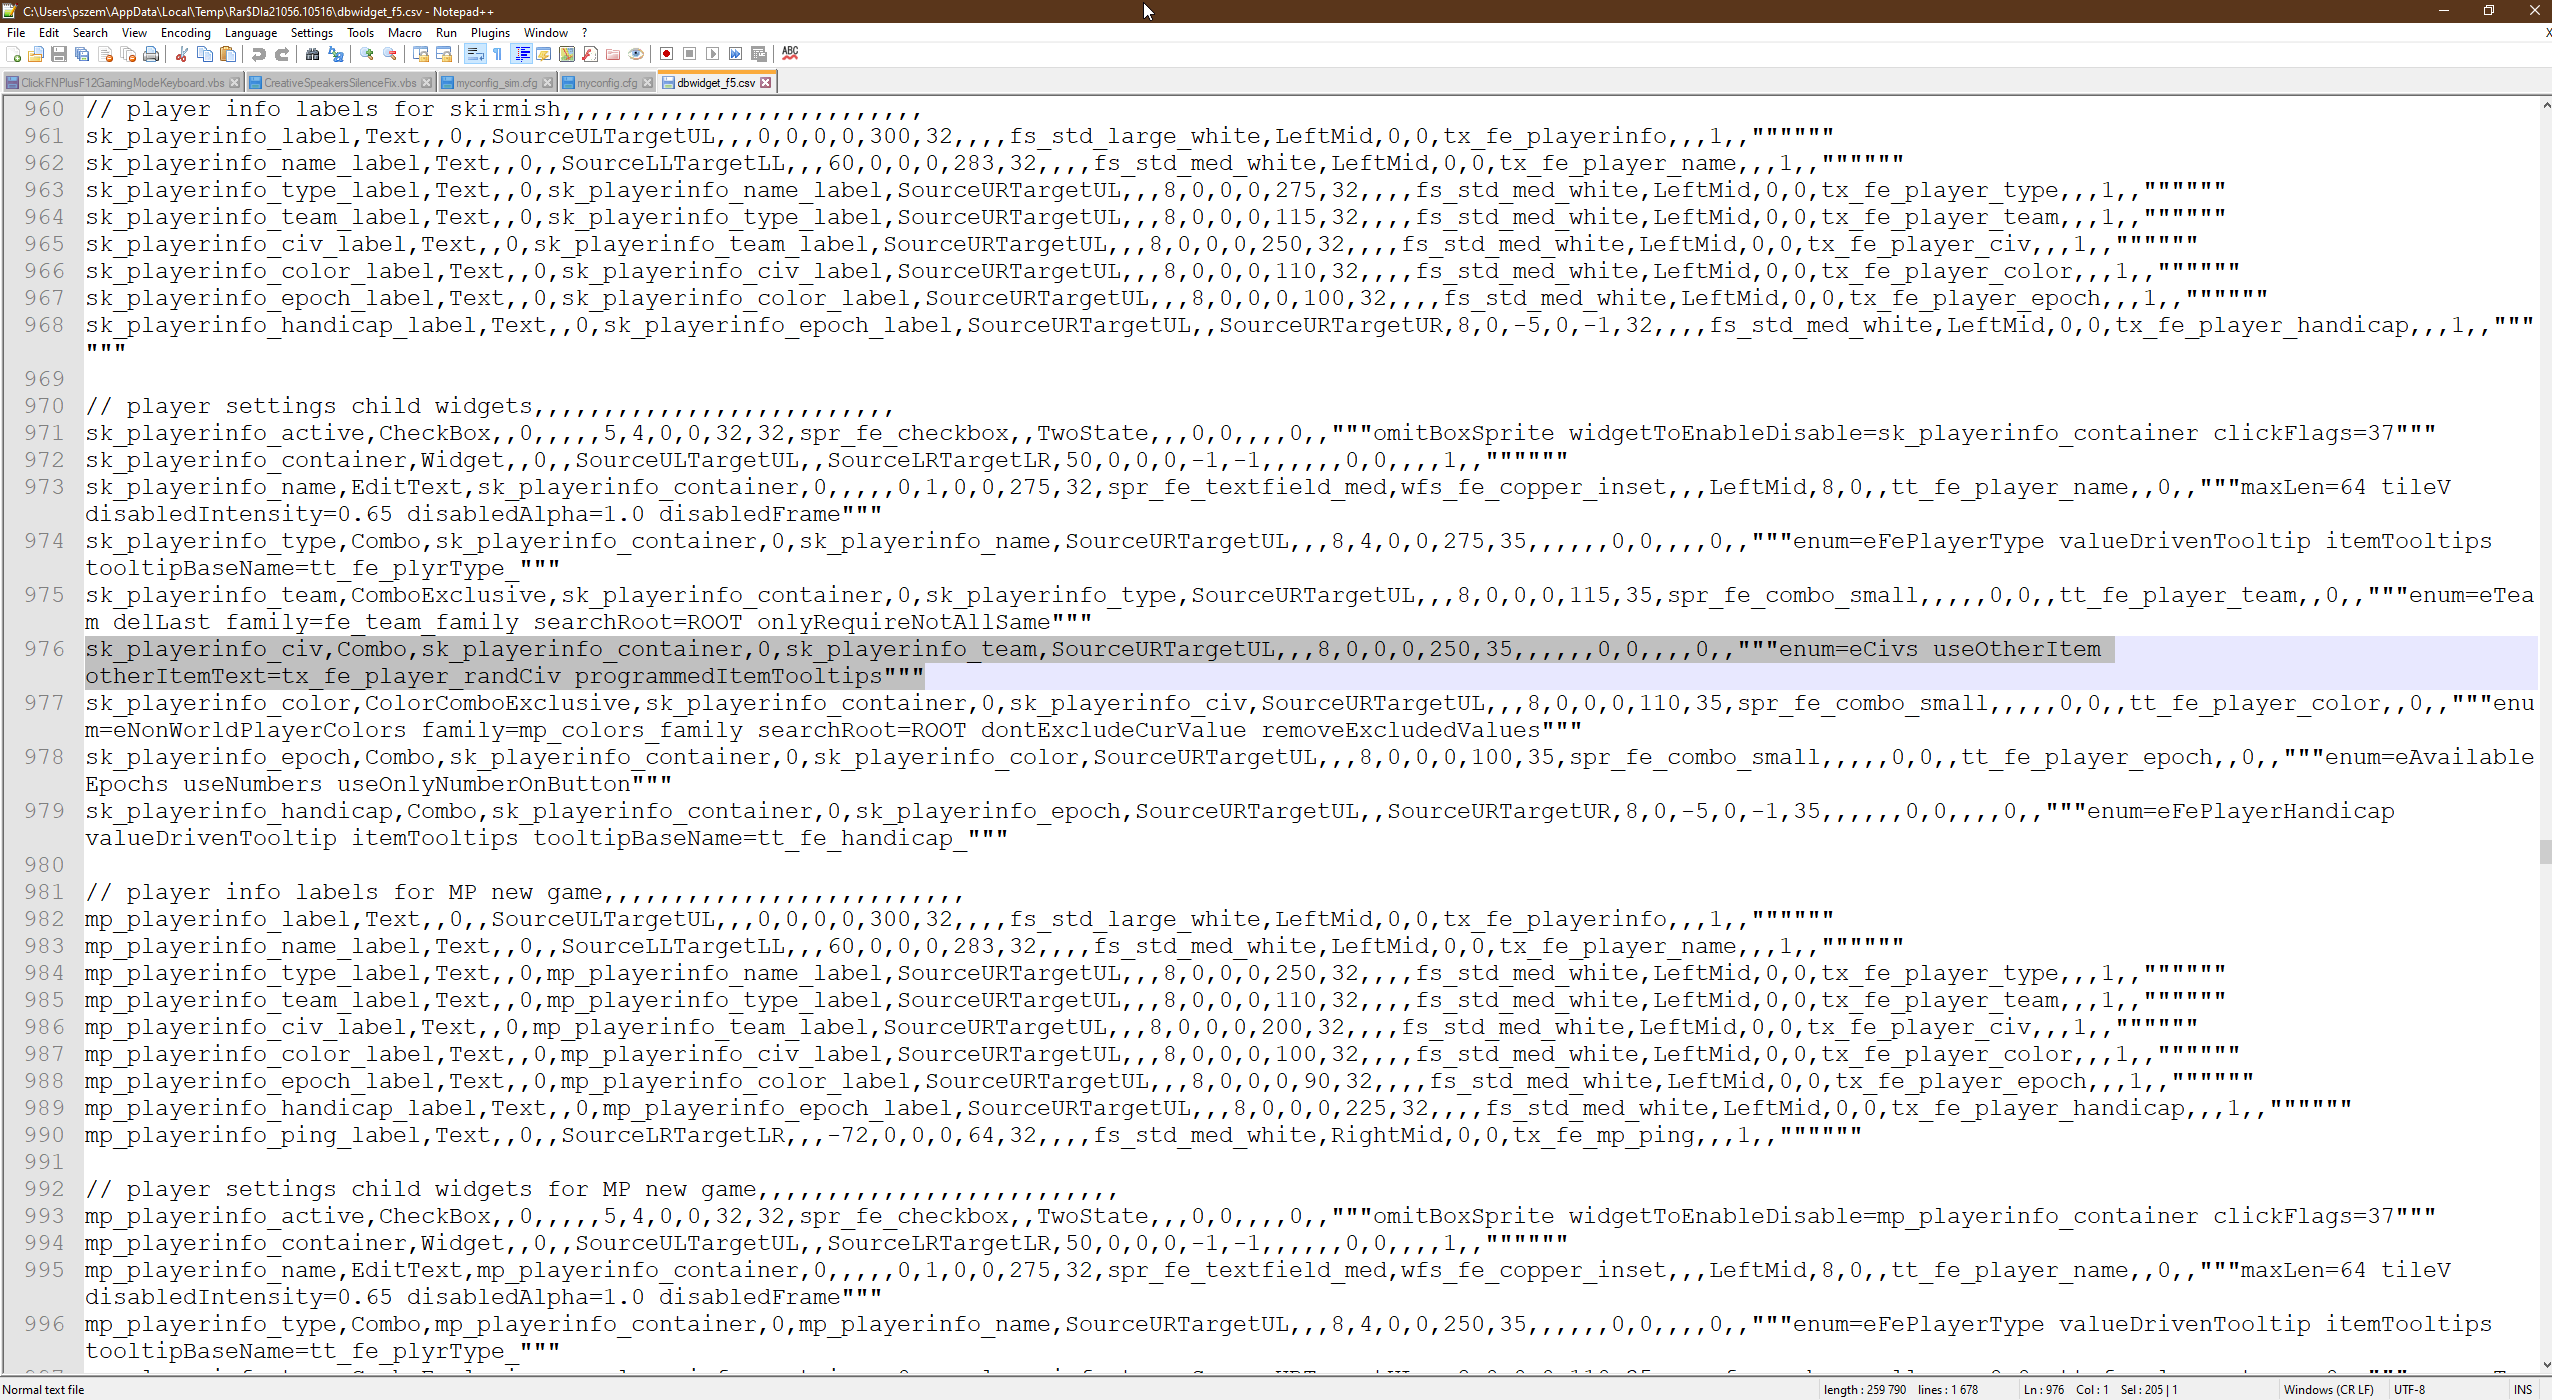Image resolution: width=2552 pixels, height=1400 pixels.
Task: Toggle synchronize vertical scrolling icon
Action: (421, 54)
